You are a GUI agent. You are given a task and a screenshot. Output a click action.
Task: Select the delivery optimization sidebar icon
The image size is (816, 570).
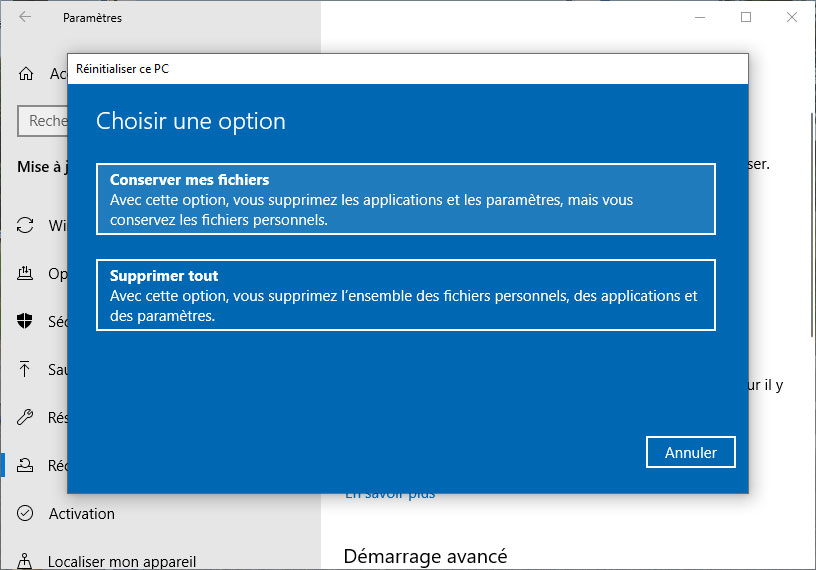[x=26, y=273]
